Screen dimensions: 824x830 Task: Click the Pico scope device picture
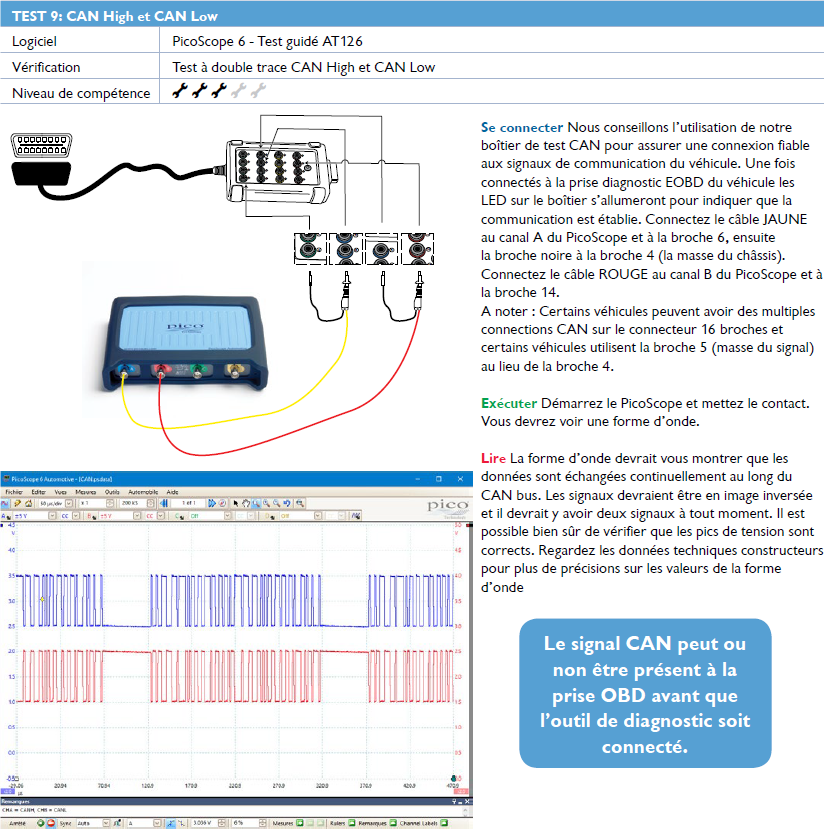coord(185,343)
